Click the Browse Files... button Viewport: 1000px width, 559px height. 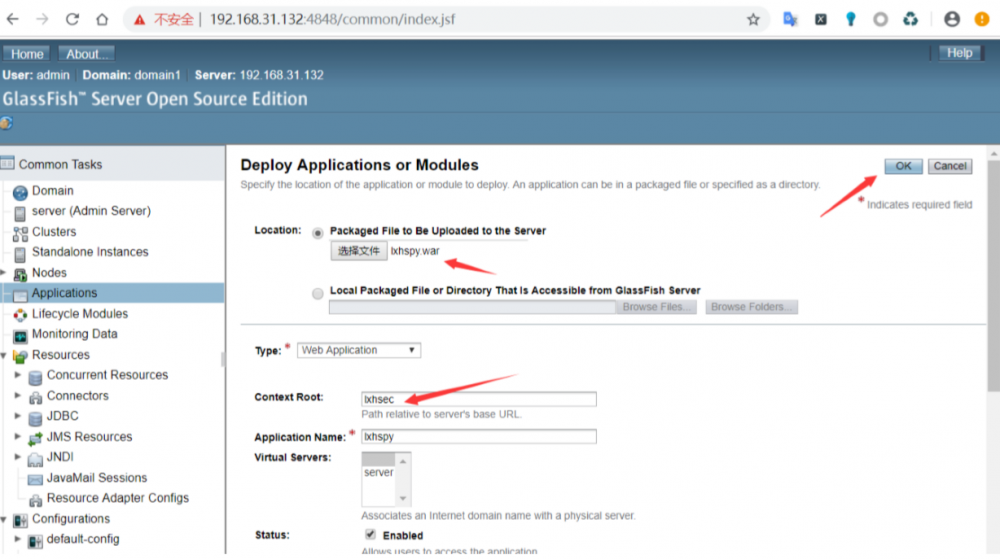tap(656, 307)
